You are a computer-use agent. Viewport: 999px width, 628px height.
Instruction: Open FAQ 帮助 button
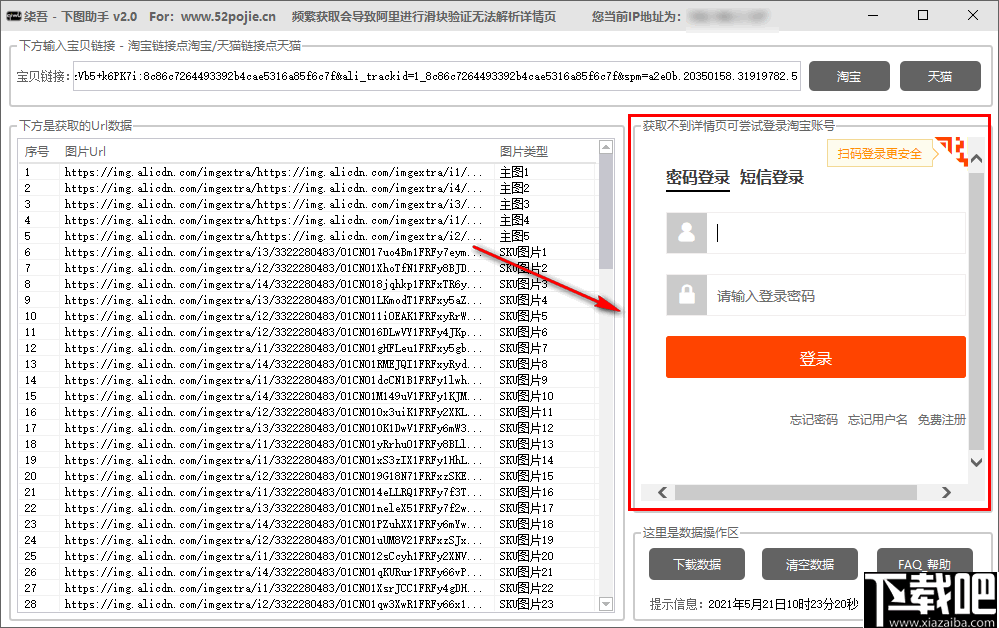pos(924,564)
